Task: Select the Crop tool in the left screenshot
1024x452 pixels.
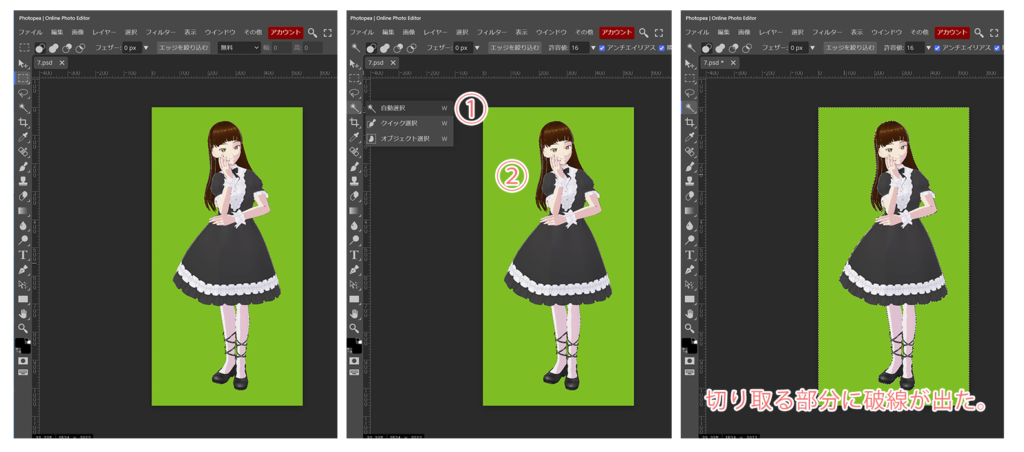Action: click(23, 122)
